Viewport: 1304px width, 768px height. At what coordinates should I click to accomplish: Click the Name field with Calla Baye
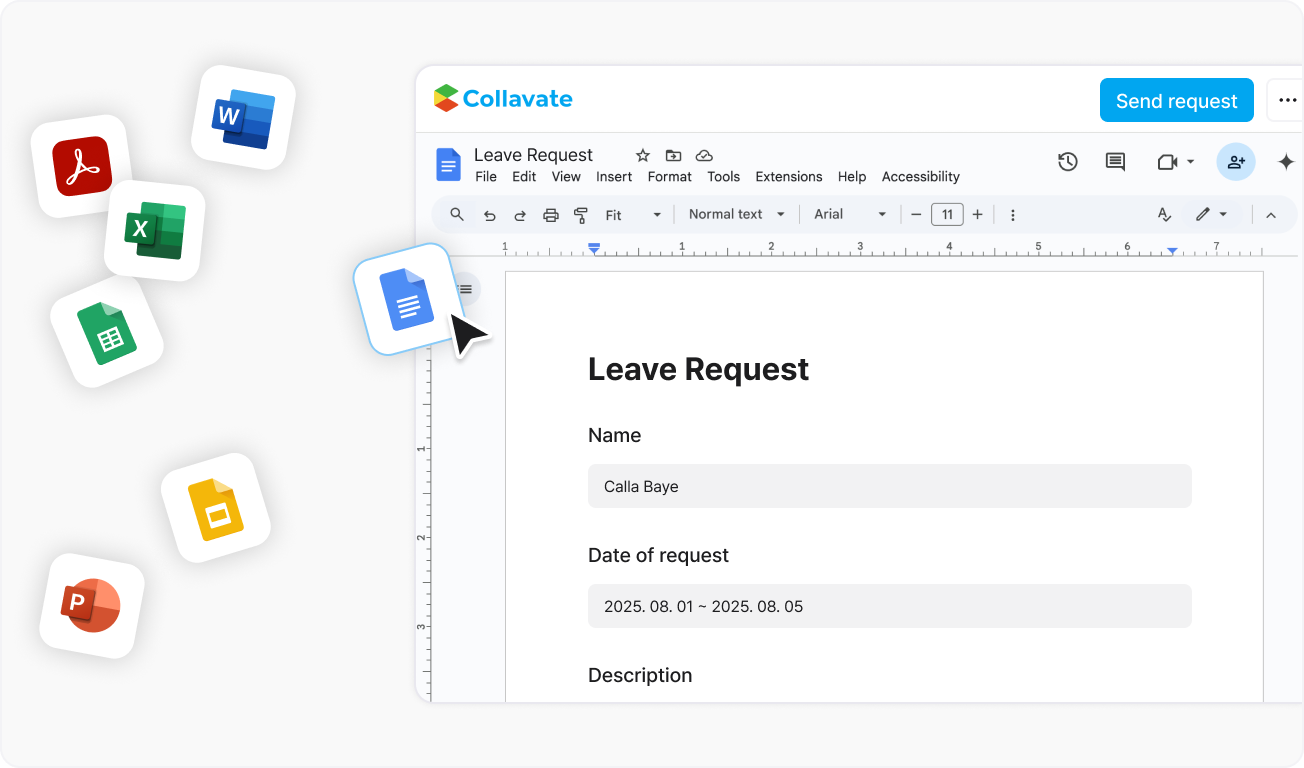point(890,486)
